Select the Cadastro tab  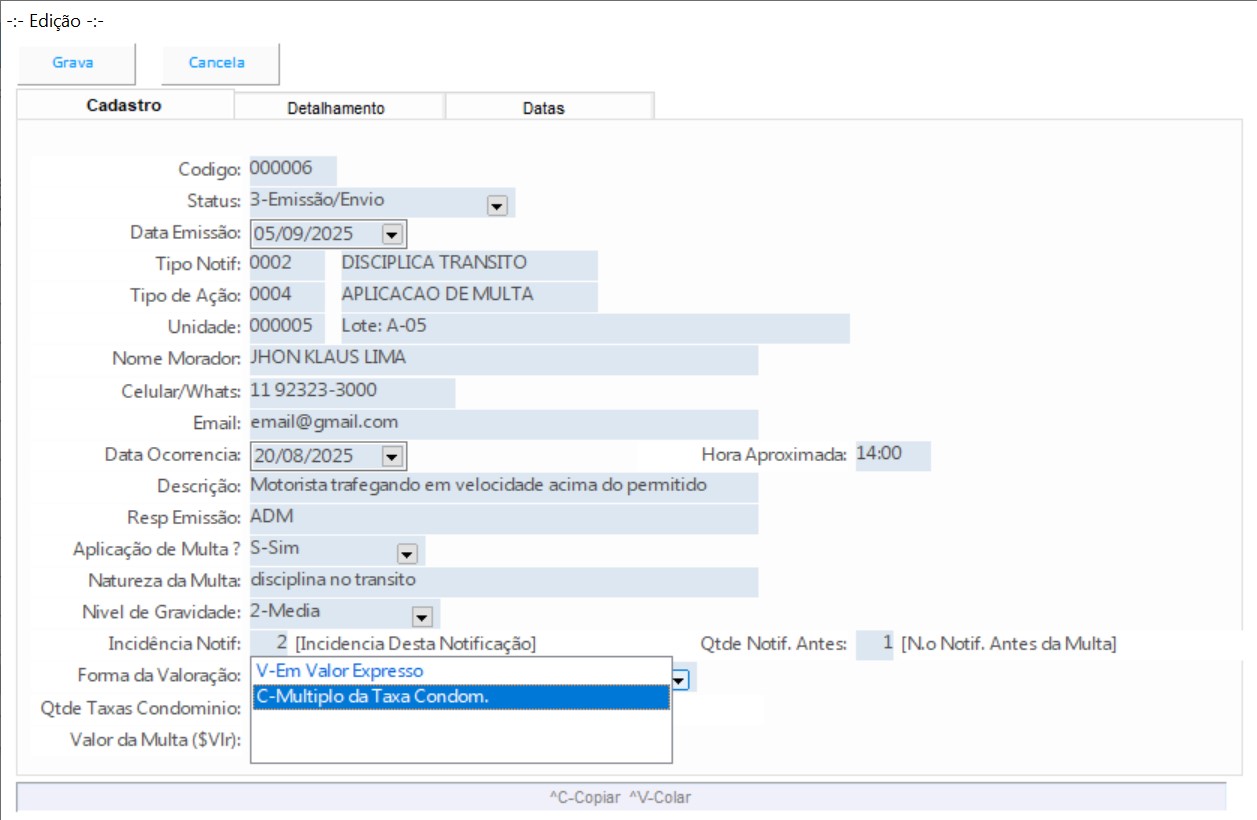pos(124,105)
